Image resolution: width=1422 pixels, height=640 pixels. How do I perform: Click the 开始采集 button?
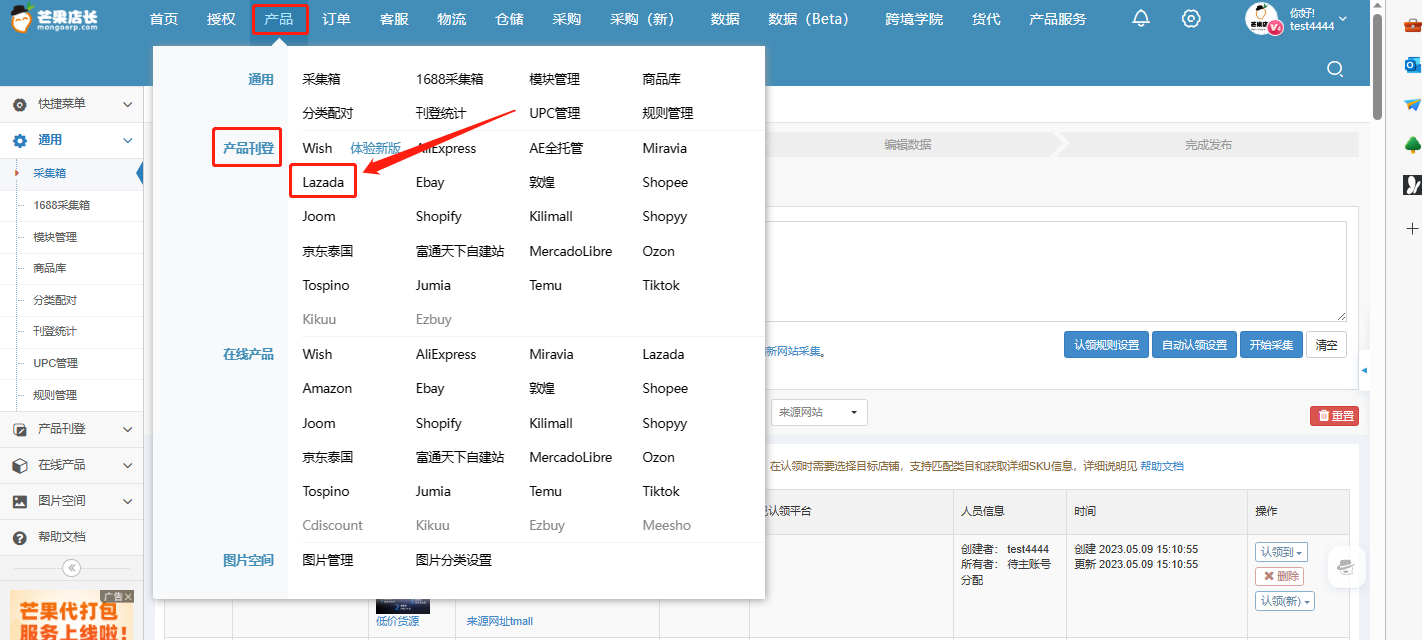point(1272,345)
